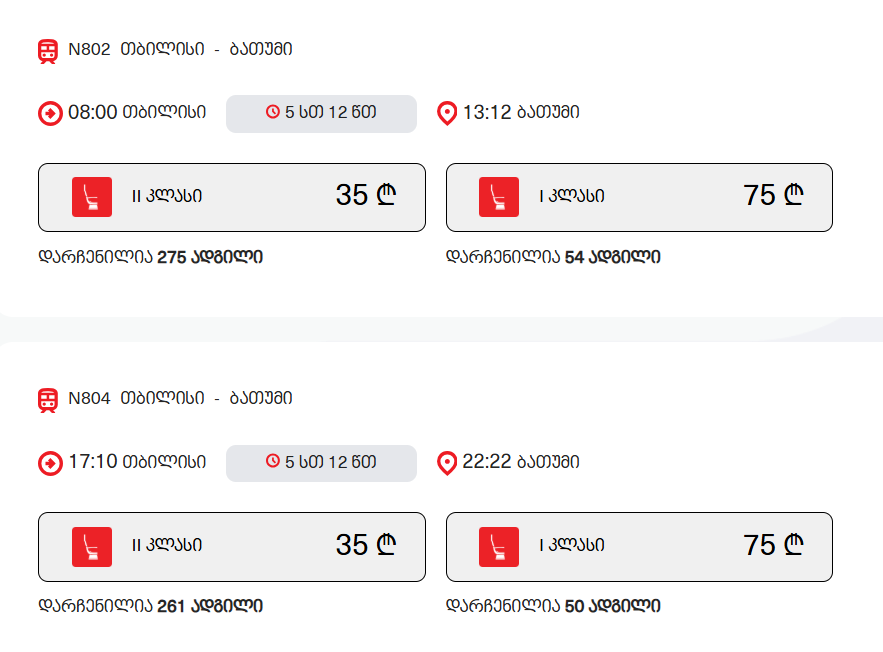Click the seat icon in N802 II class
Viewport: 883px width, 652px height.
coord(92,197)
